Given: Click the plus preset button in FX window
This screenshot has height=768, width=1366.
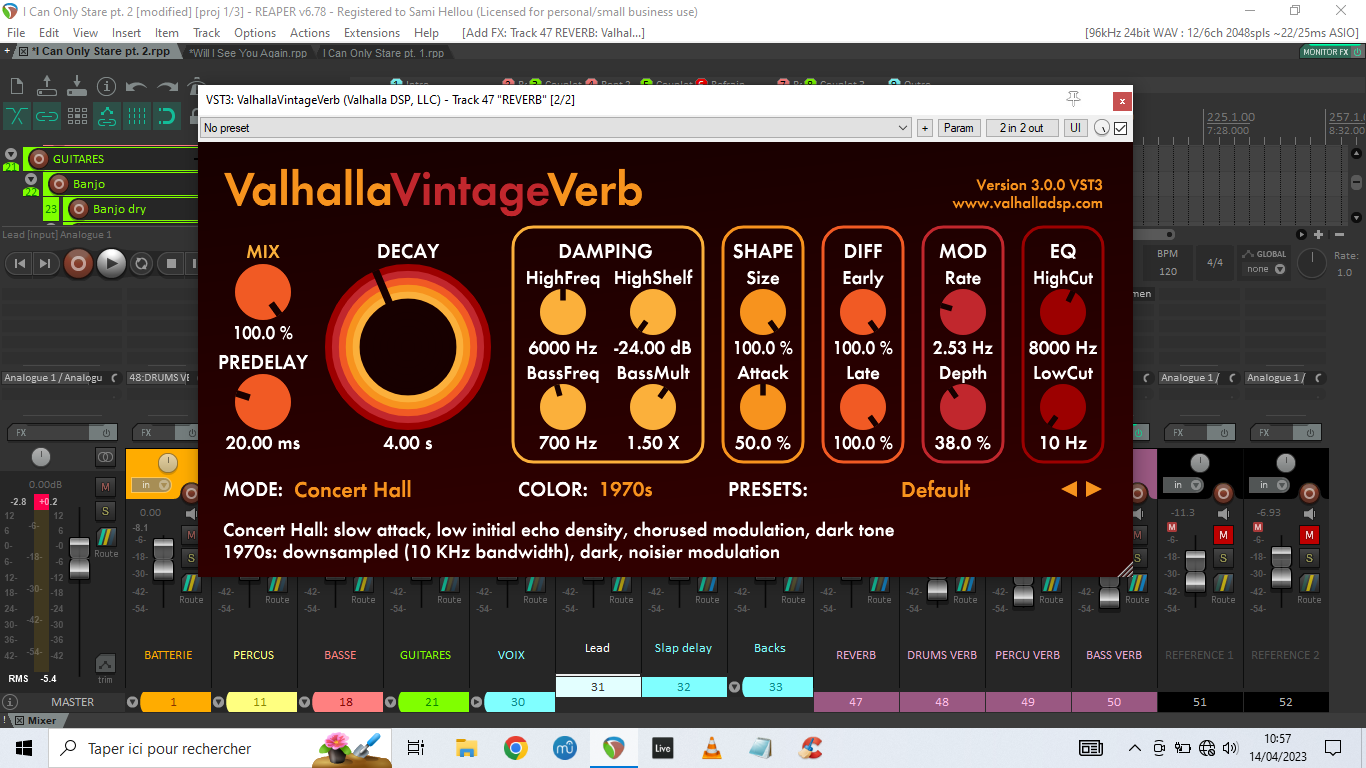Looking at the screenshot, I should (x=924, y=128).
